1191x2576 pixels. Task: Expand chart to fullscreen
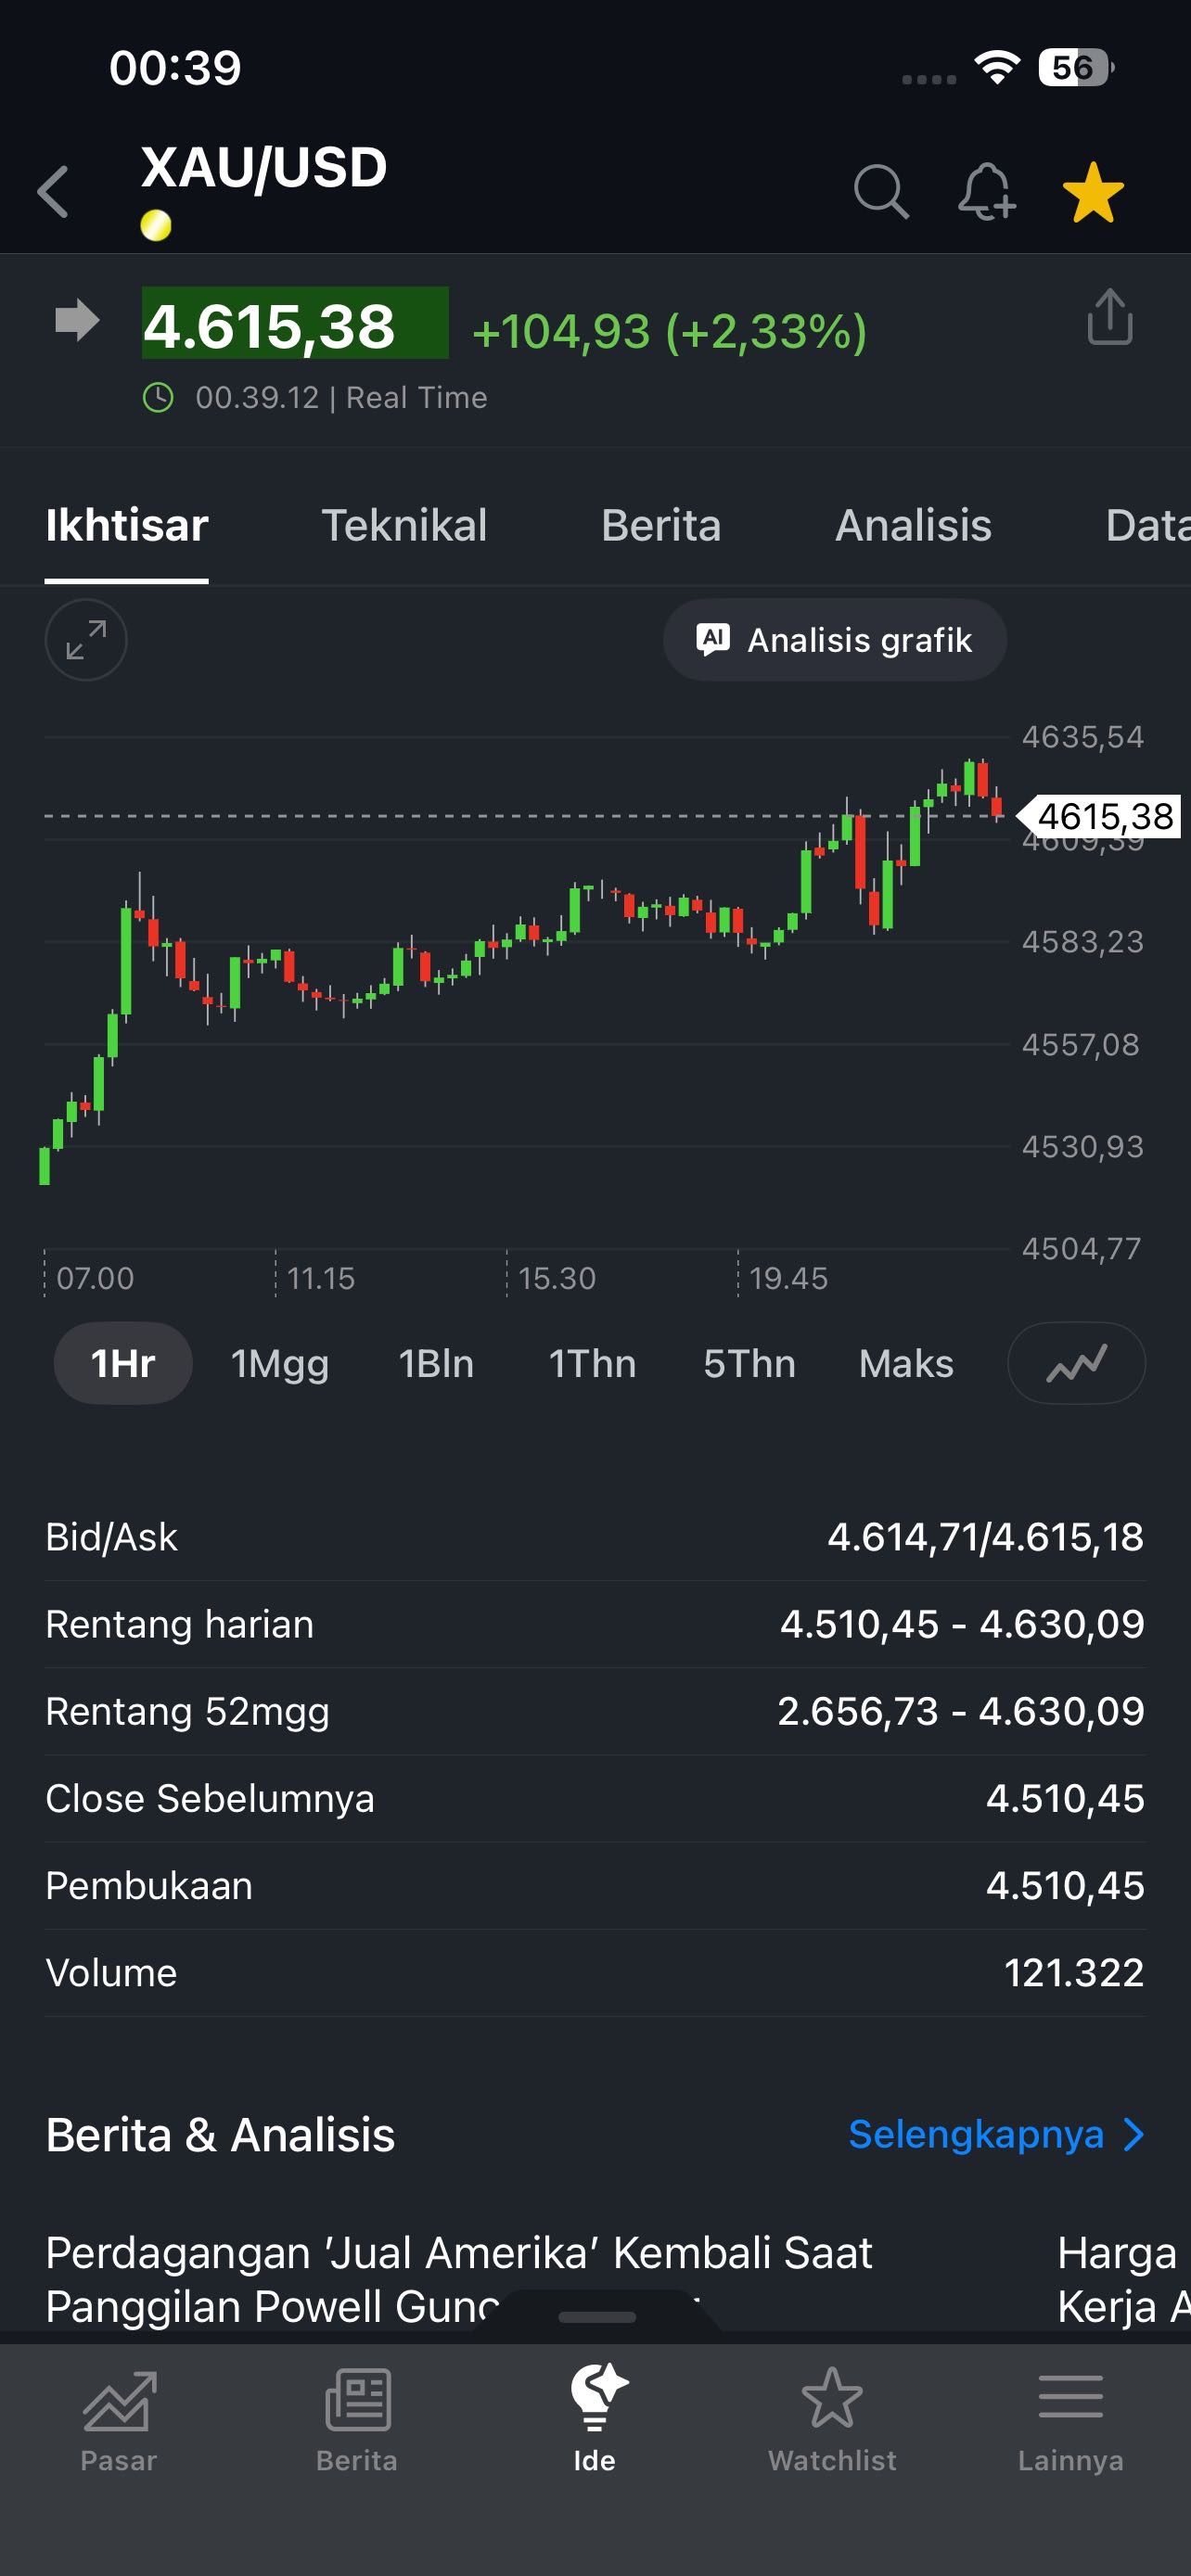[x=86, y=640]
